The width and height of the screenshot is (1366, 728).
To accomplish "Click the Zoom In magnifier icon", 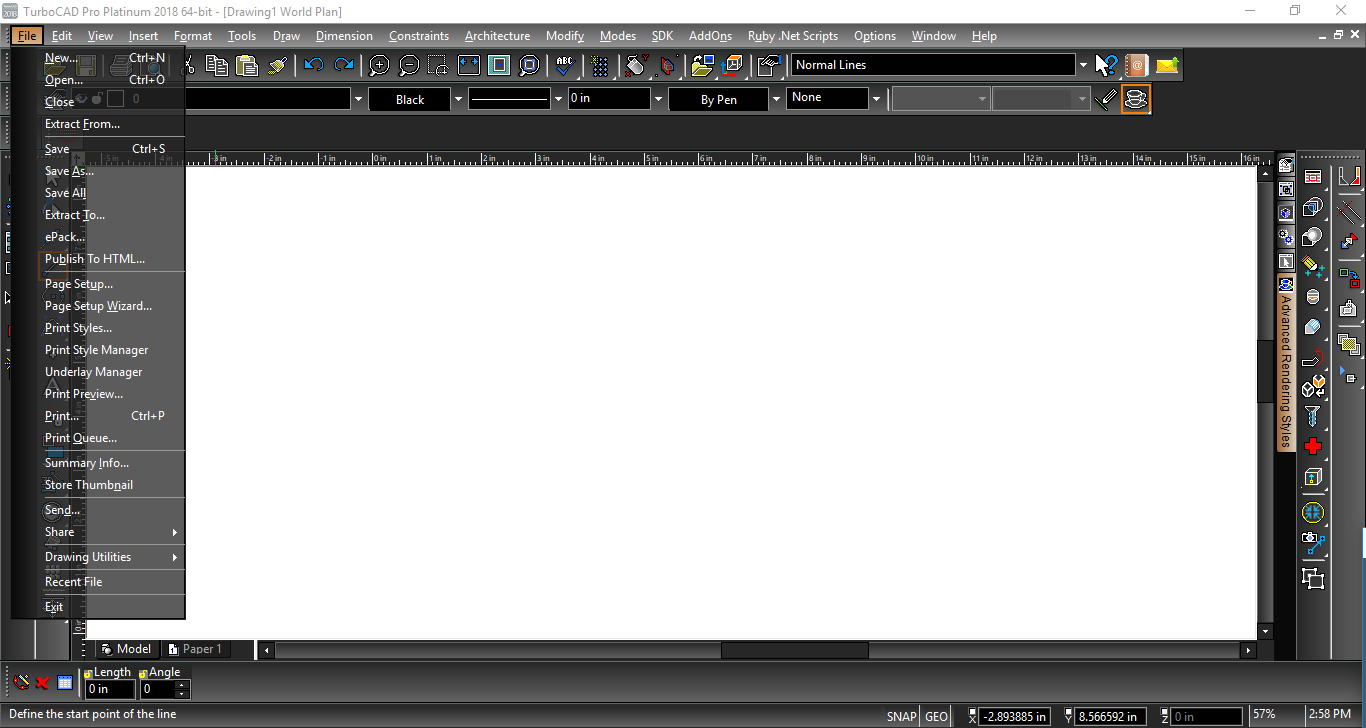I will coord(379,65).
